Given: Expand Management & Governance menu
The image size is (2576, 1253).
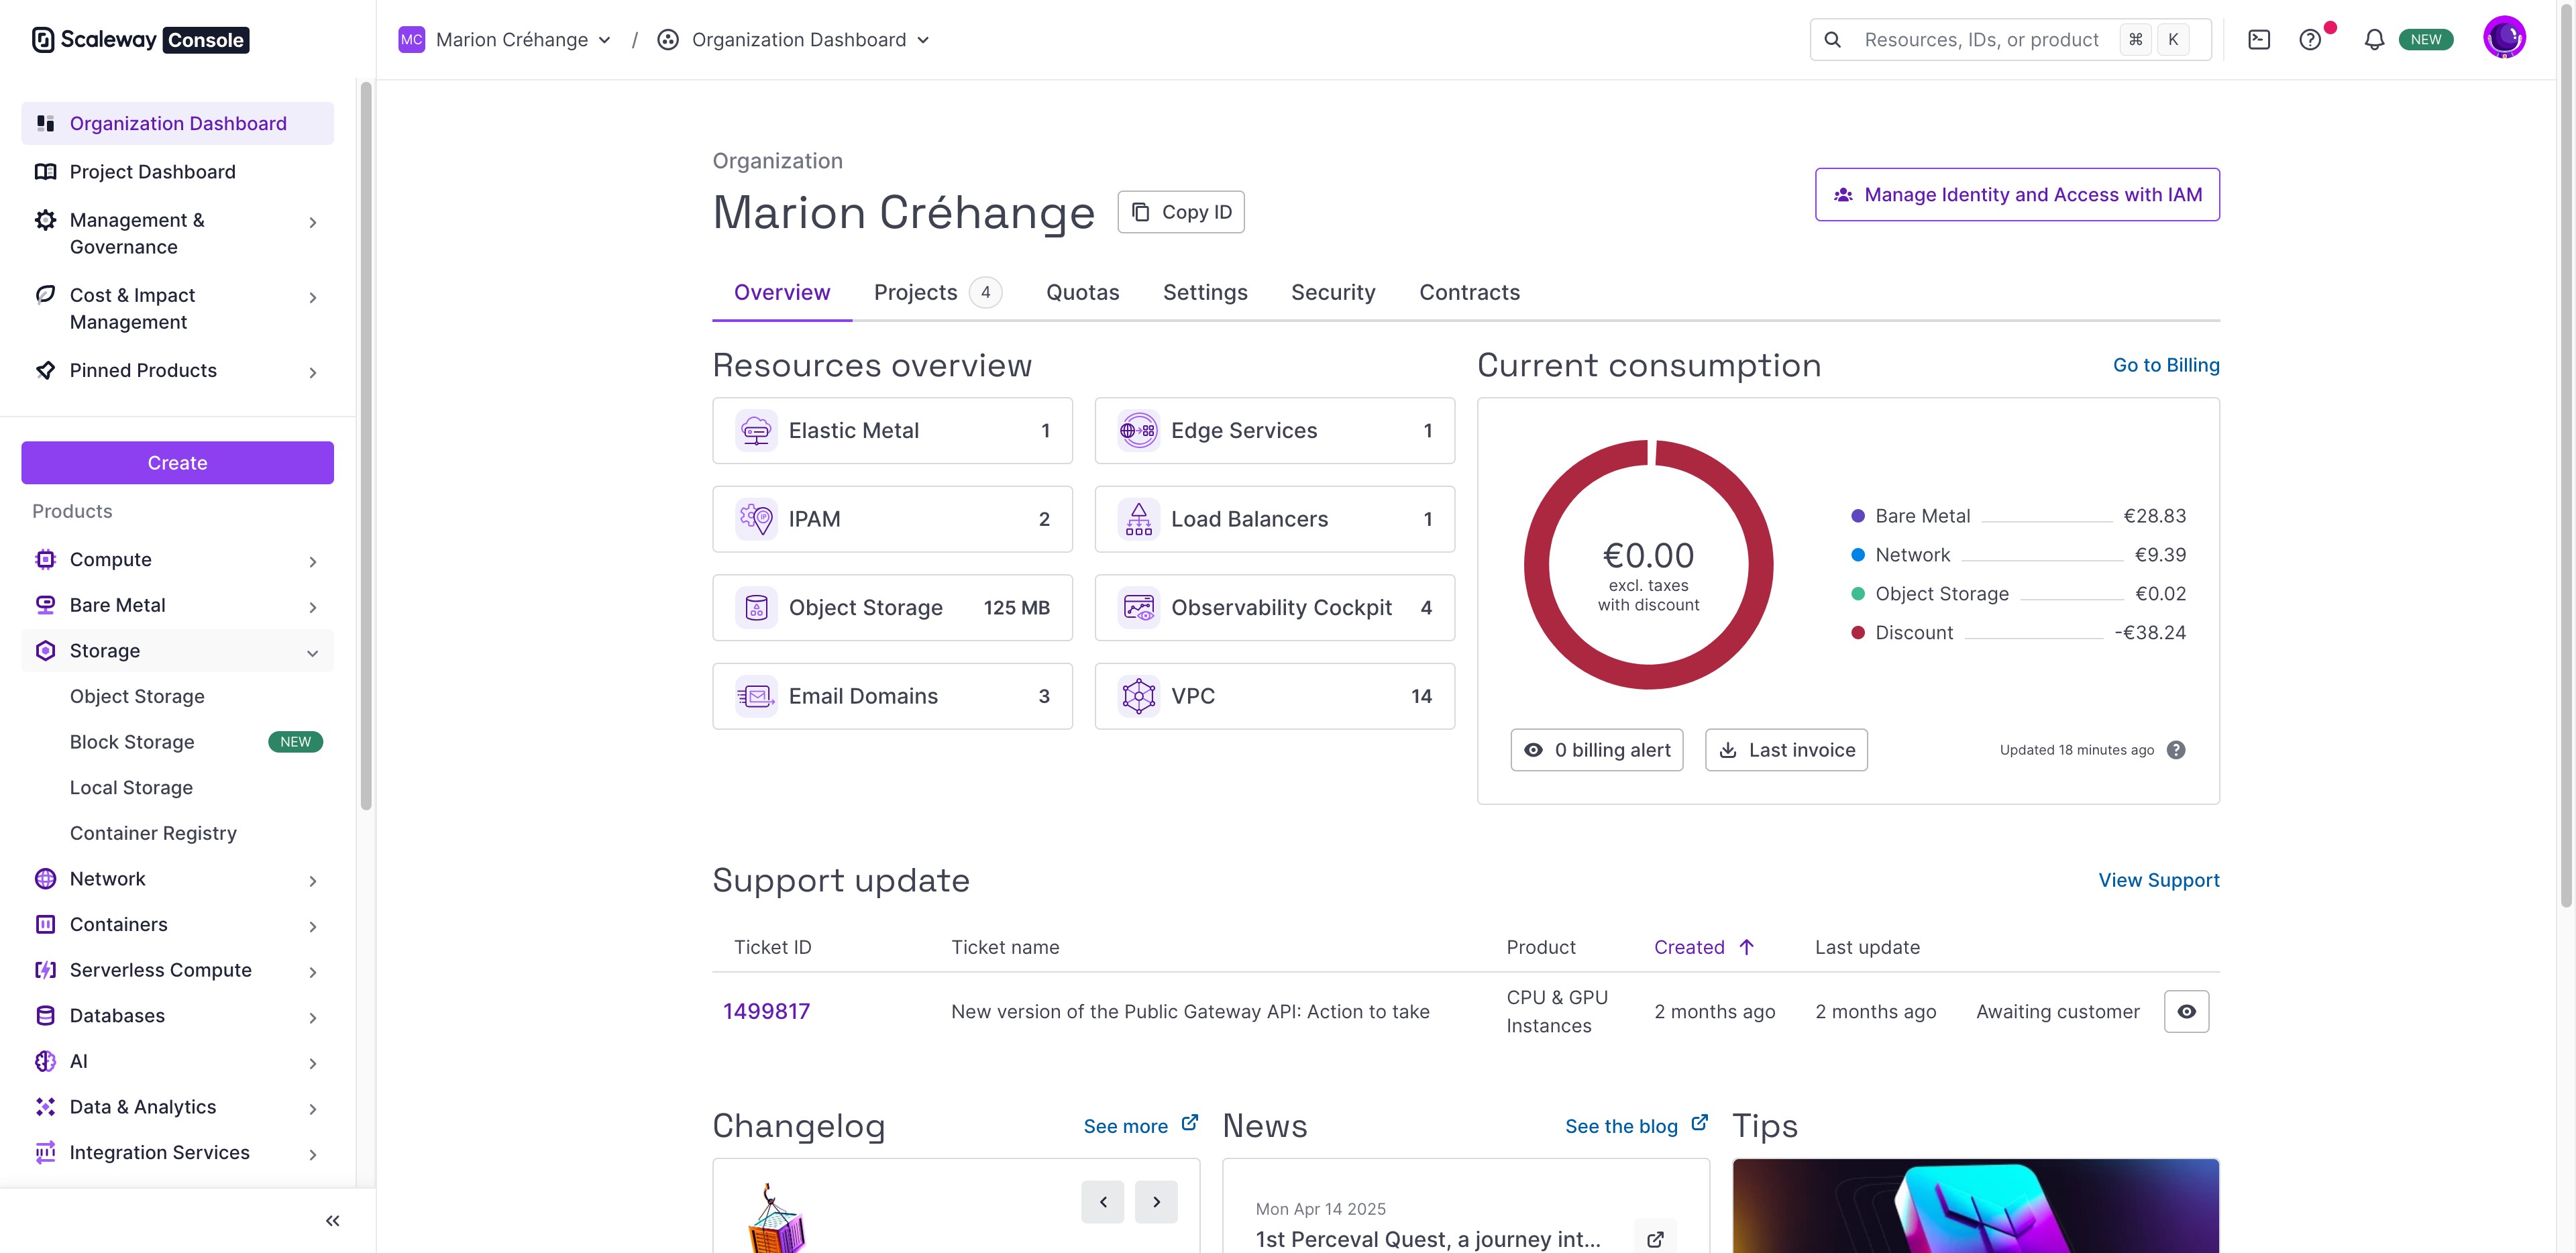Looking at the screenshot, I should point(313,223).
